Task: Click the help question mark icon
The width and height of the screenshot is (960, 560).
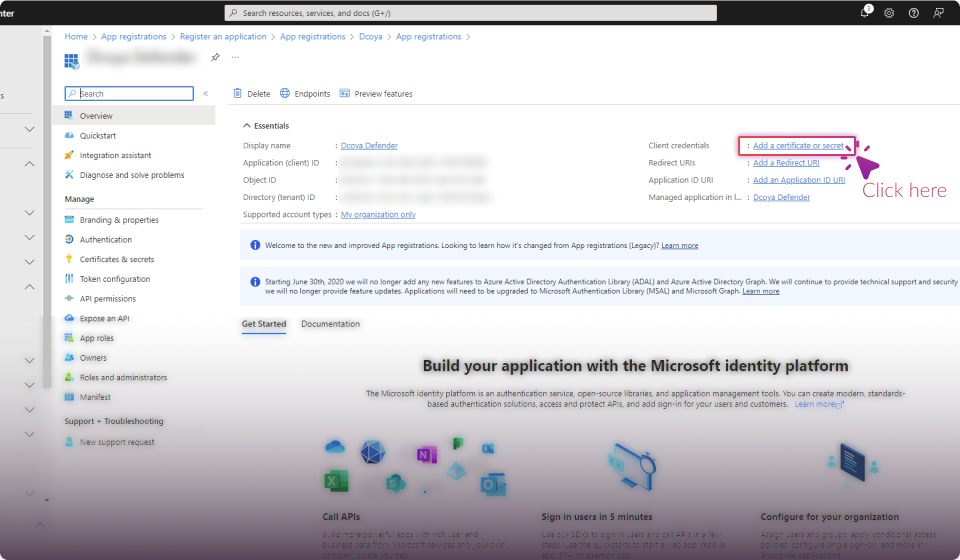Action: pyautogui.click(x=913, y=13)
